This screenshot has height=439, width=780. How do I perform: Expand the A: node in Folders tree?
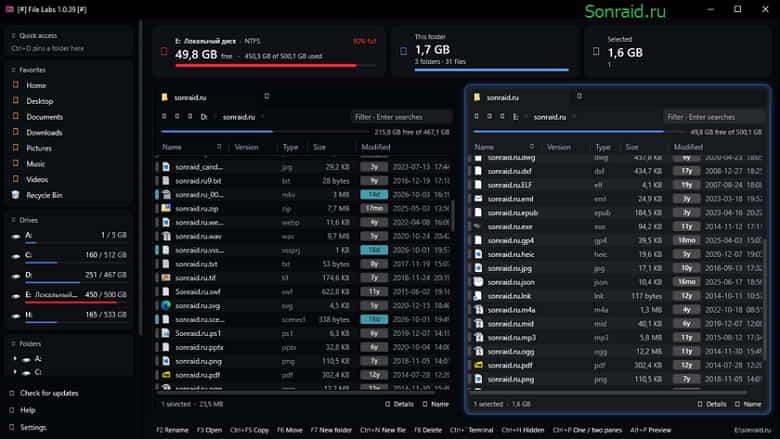click(x=14, y=358)
